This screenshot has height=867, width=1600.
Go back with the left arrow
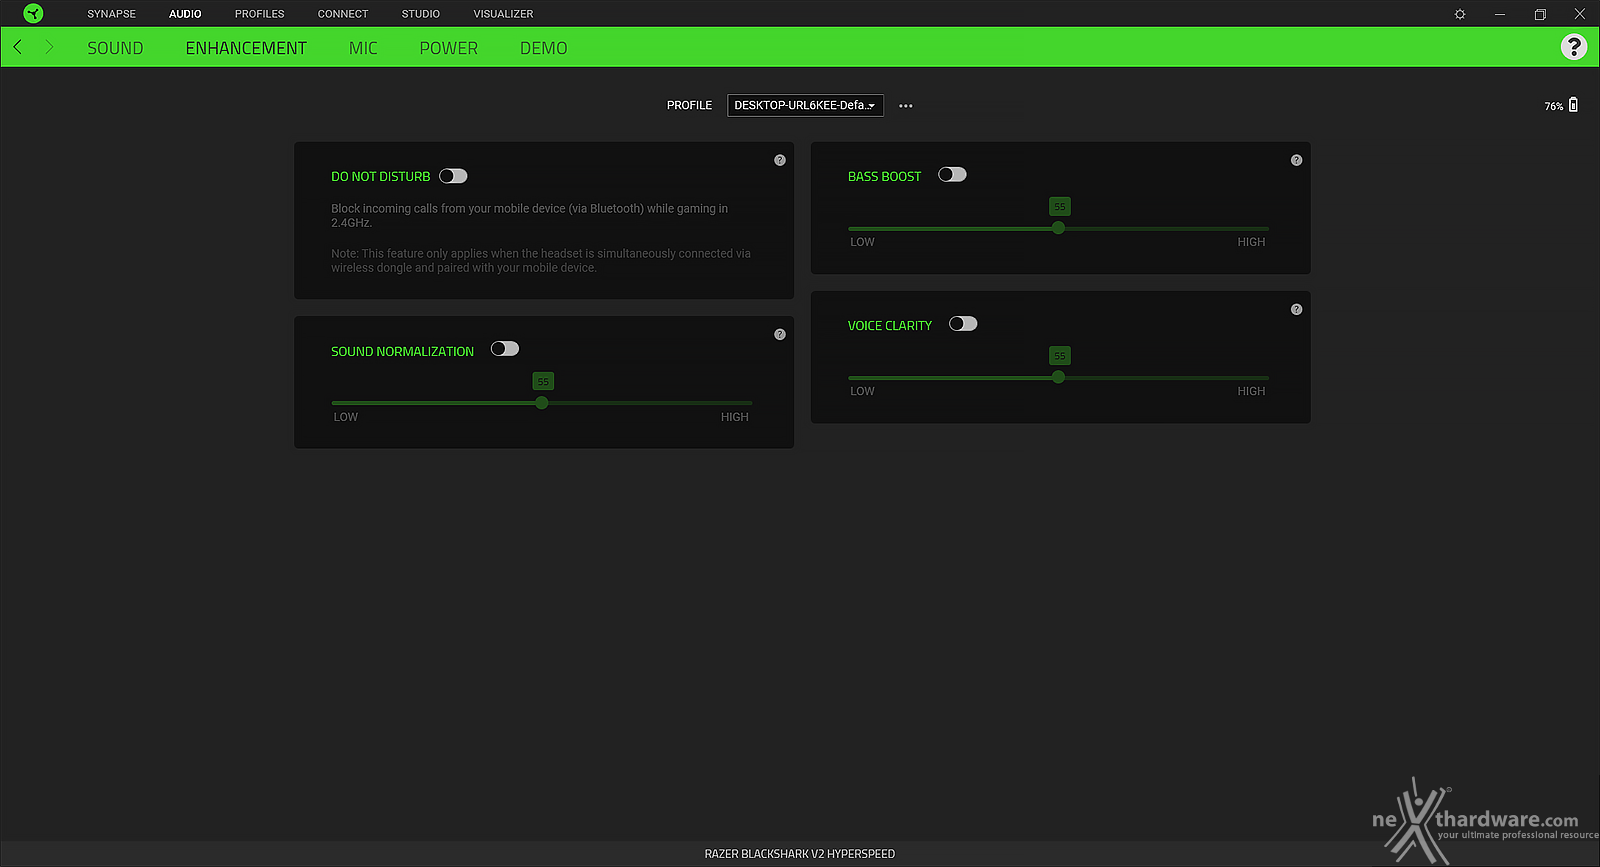pyautogui.click(x=18, y=47)
